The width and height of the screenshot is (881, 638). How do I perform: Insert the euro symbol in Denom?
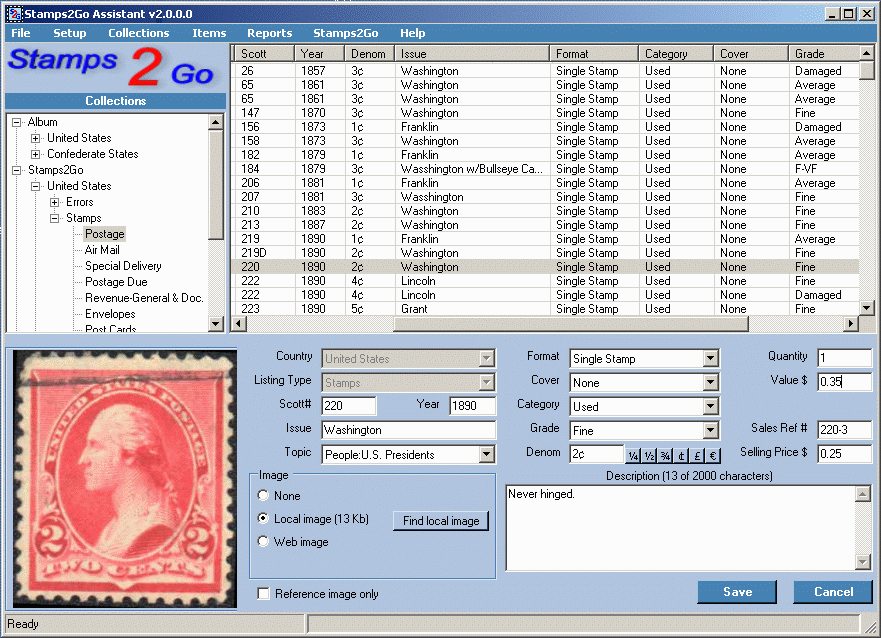click(x=712, y=455)
